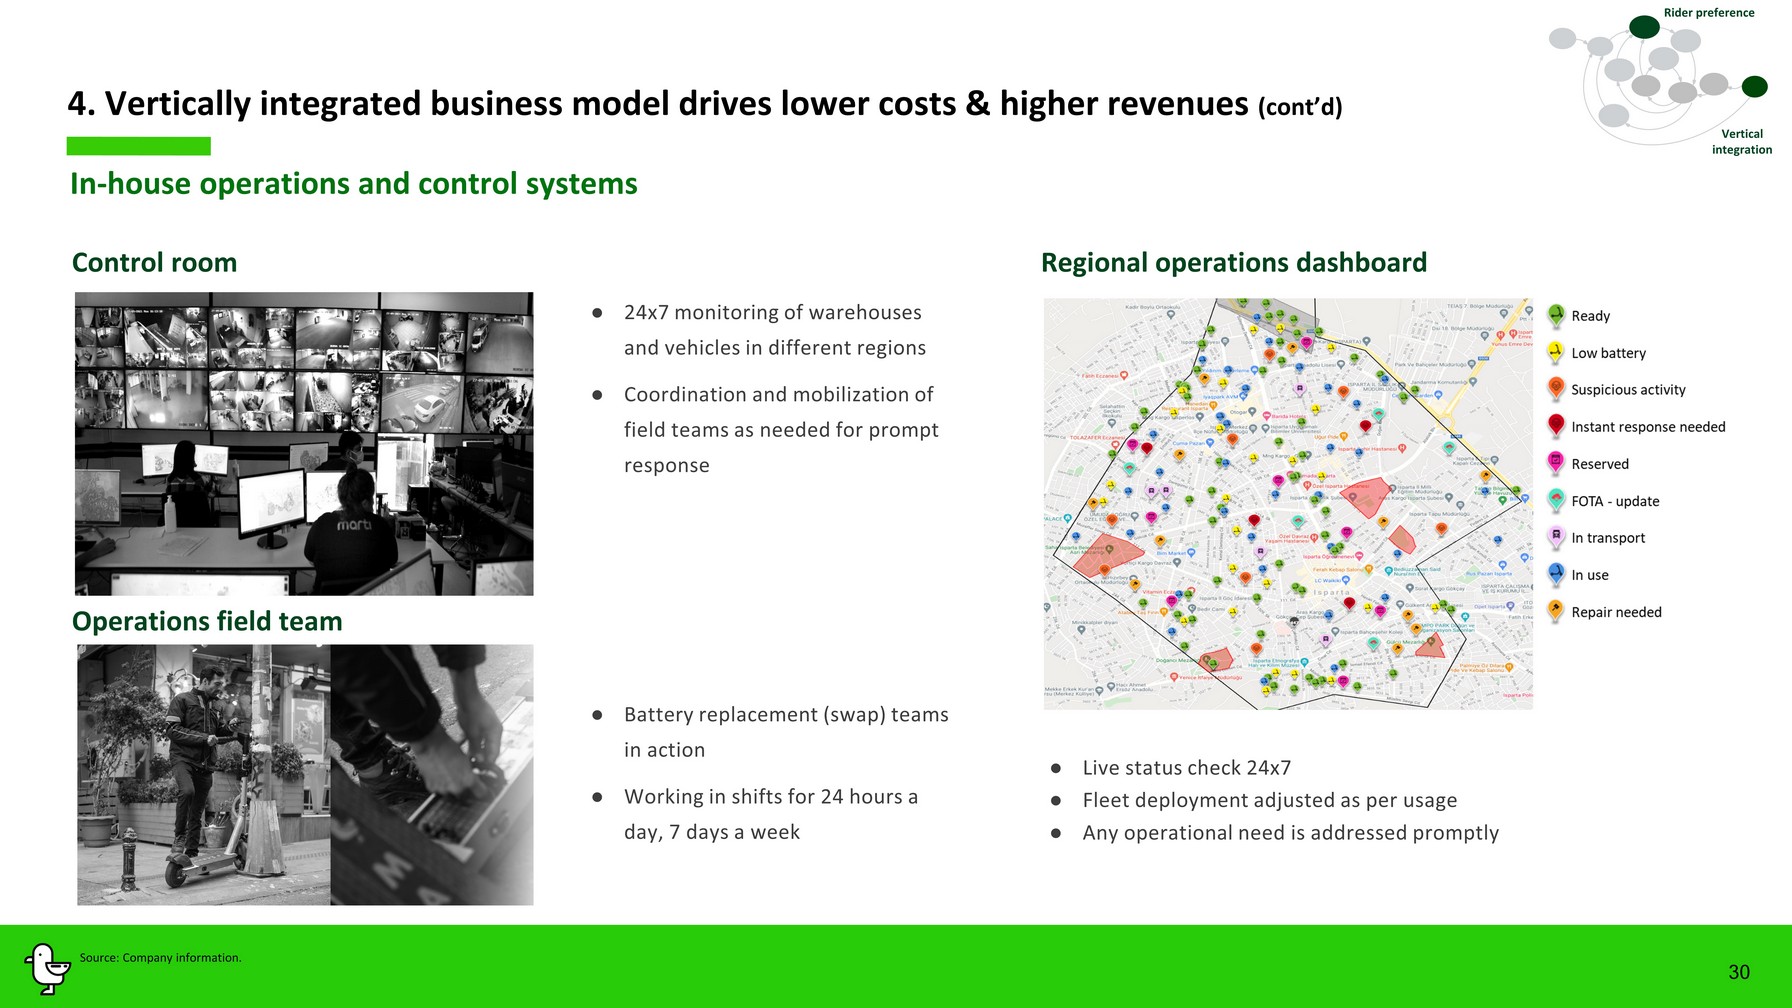
Task: Click the teal FOTA - update pin icon
Action: 1556,500
